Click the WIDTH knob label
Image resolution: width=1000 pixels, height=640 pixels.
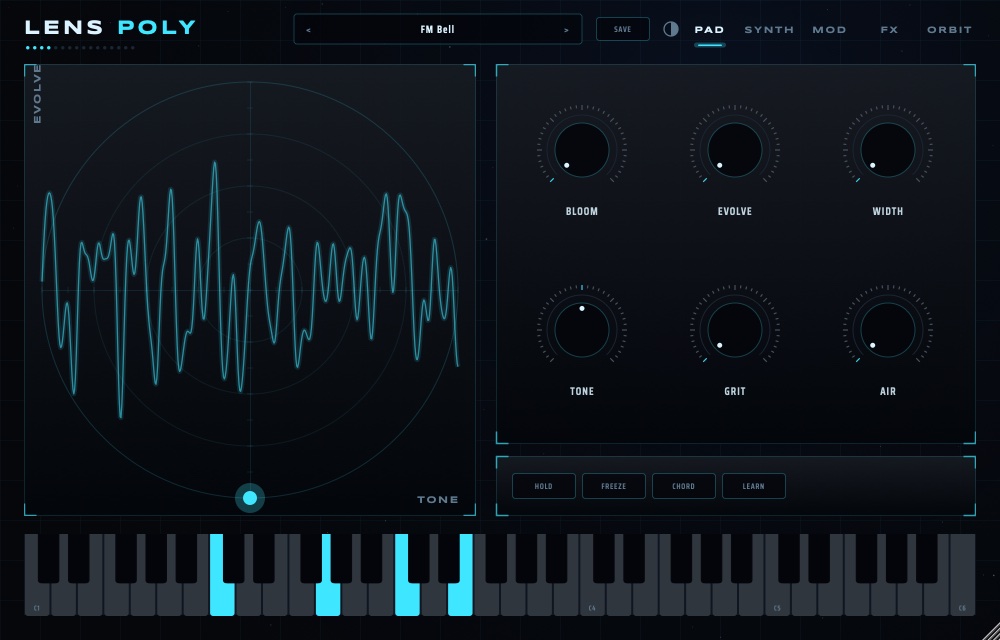pos(888,212)
